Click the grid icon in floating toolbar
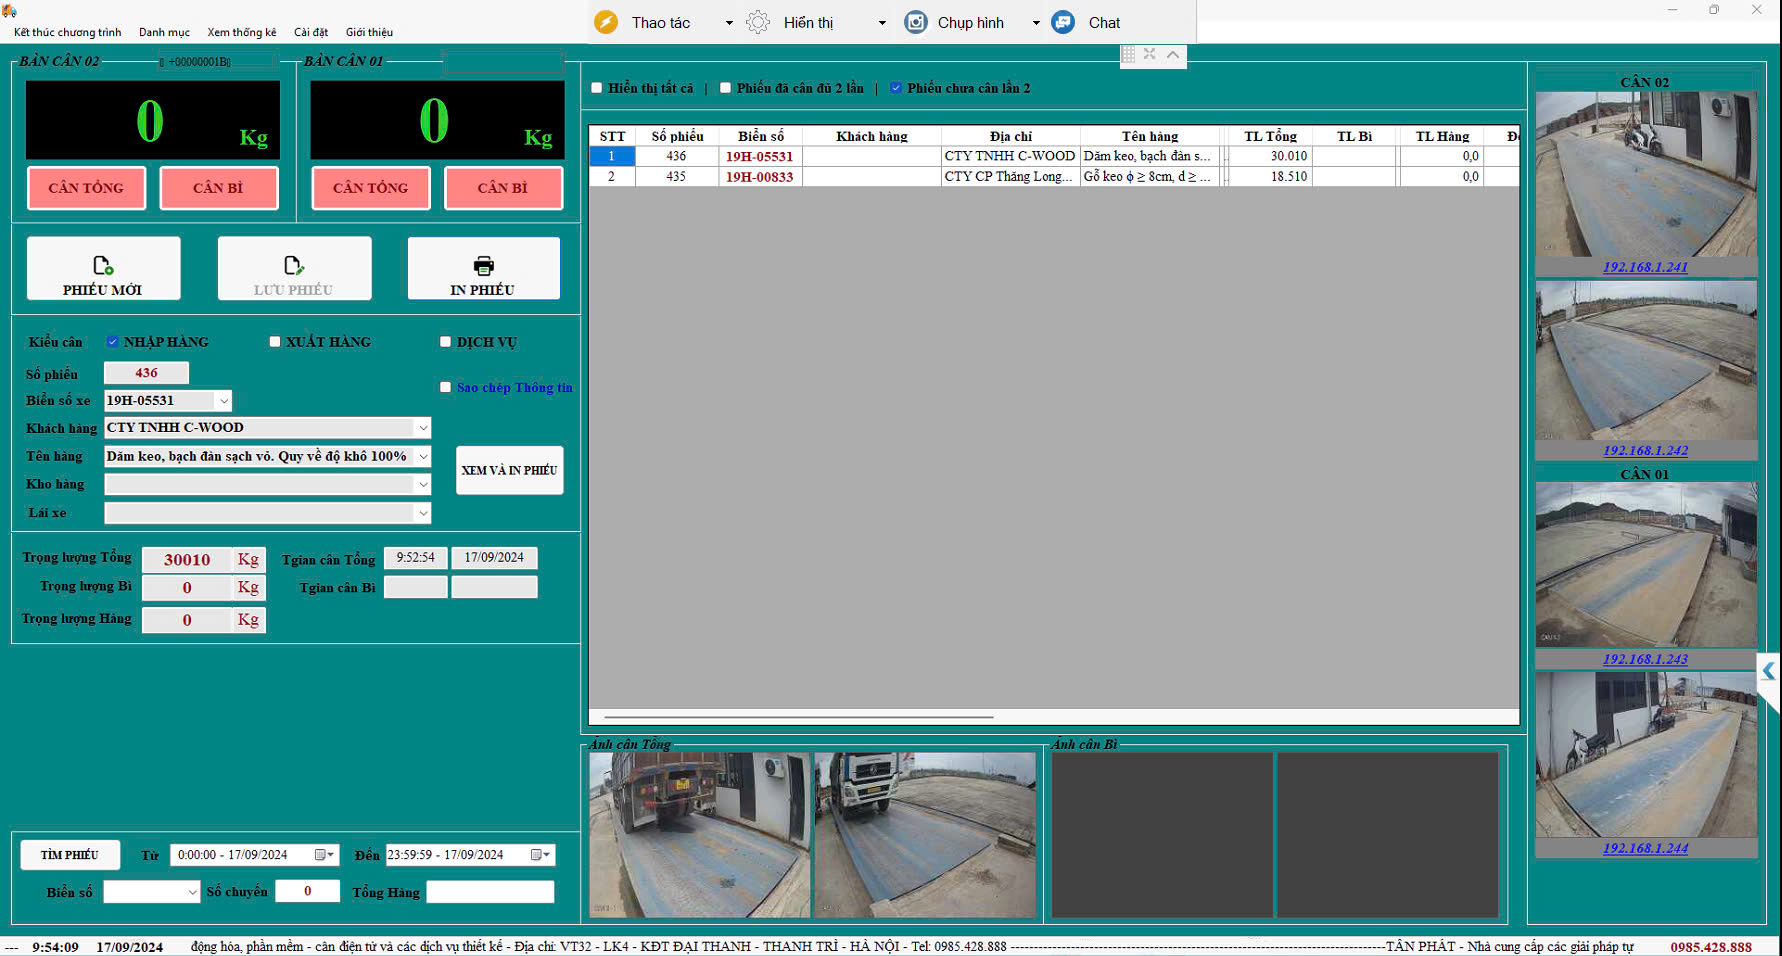Viewport: 1782px width, 956px height. tap(1128, 55)
